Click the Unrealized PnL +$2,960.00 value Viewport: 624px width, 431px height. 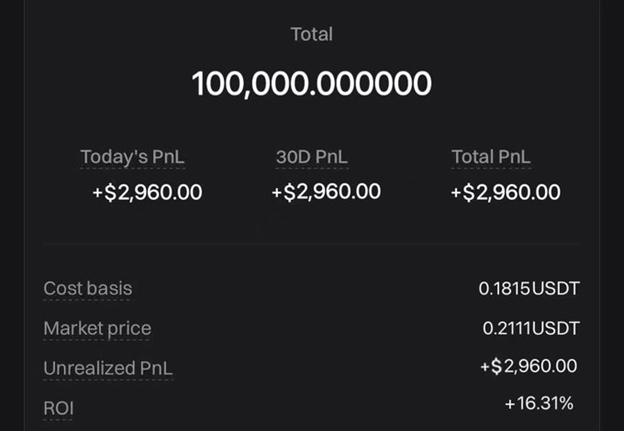(x=529, y=367)
